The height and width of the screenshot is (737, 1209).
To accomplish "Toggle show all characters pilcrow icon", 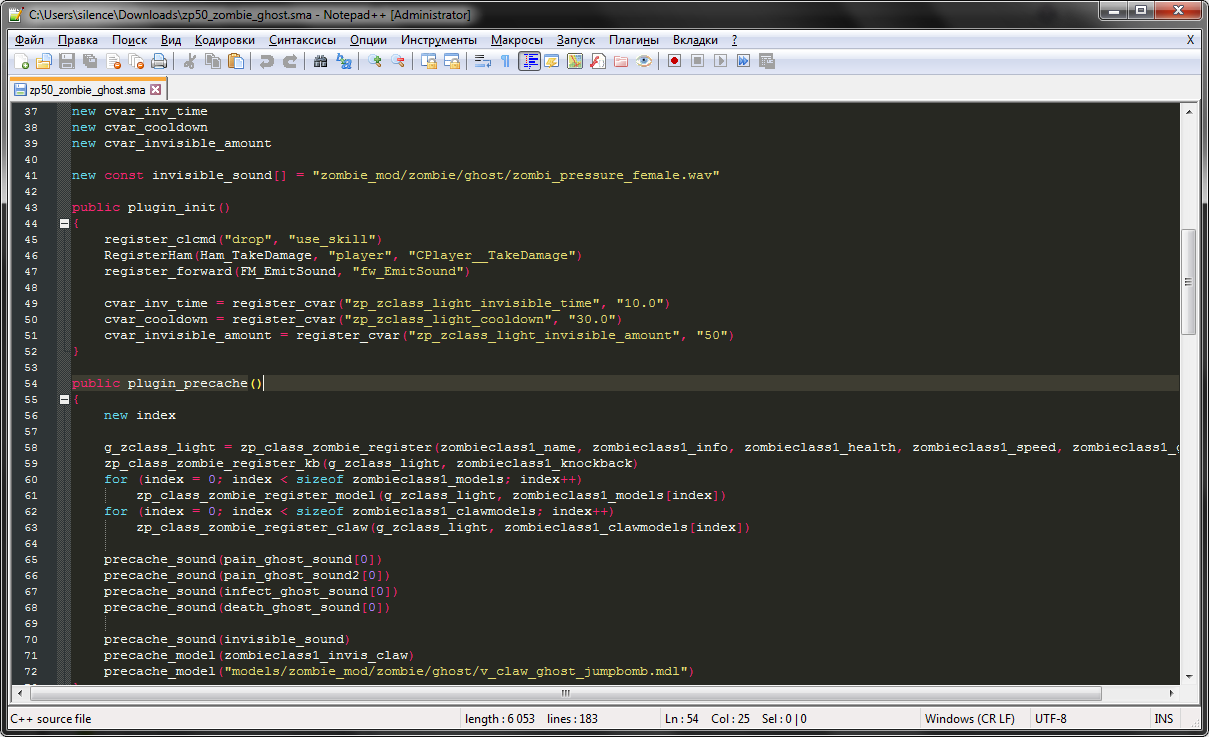I will (x=506, y=61).
